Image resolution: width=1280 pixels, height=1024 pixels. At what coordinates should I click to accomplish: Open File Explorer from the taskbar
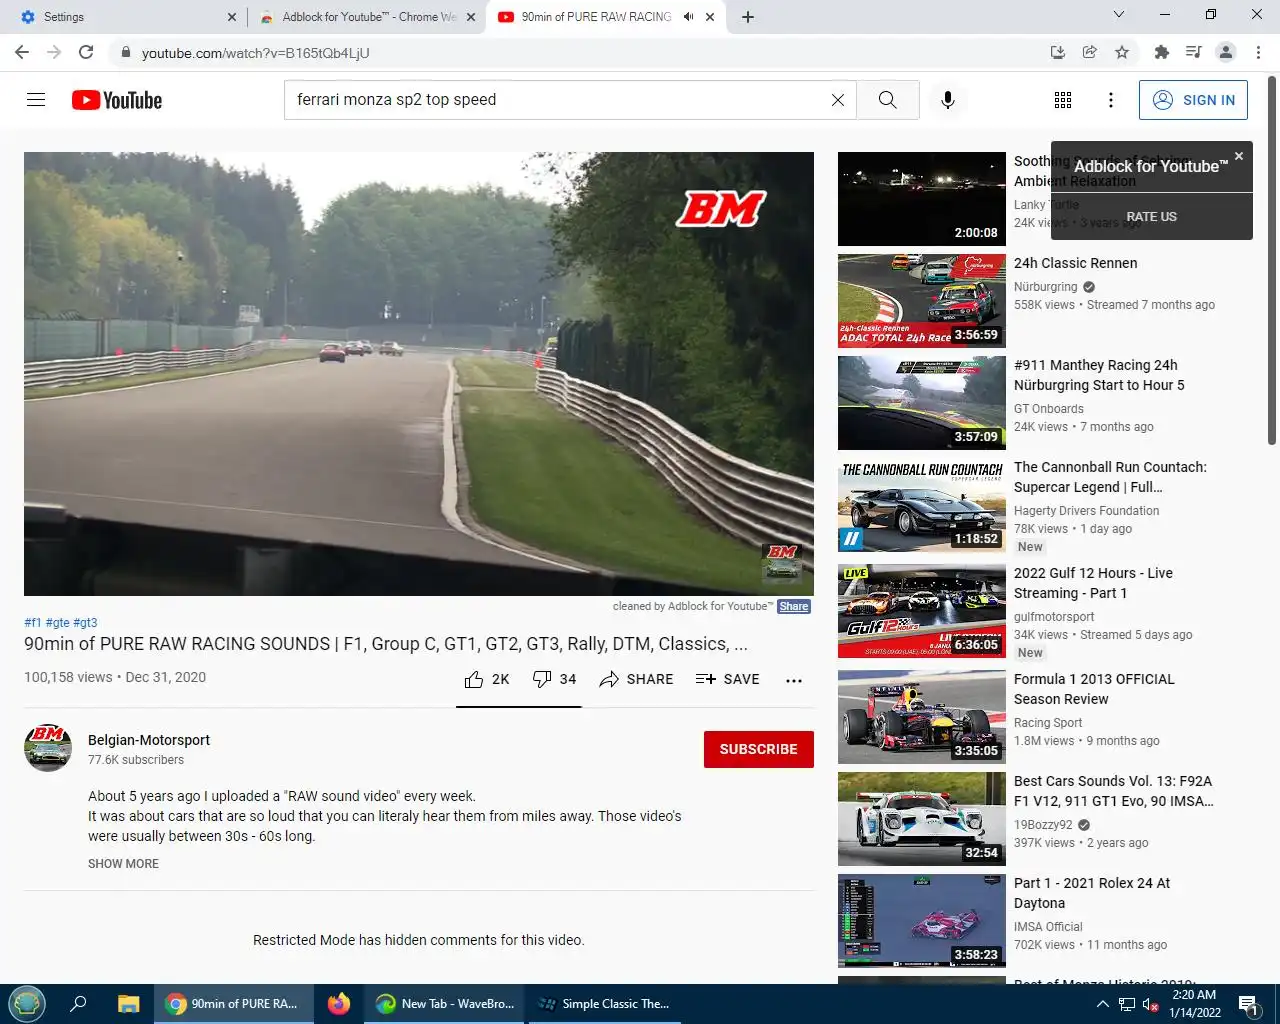129,1004
